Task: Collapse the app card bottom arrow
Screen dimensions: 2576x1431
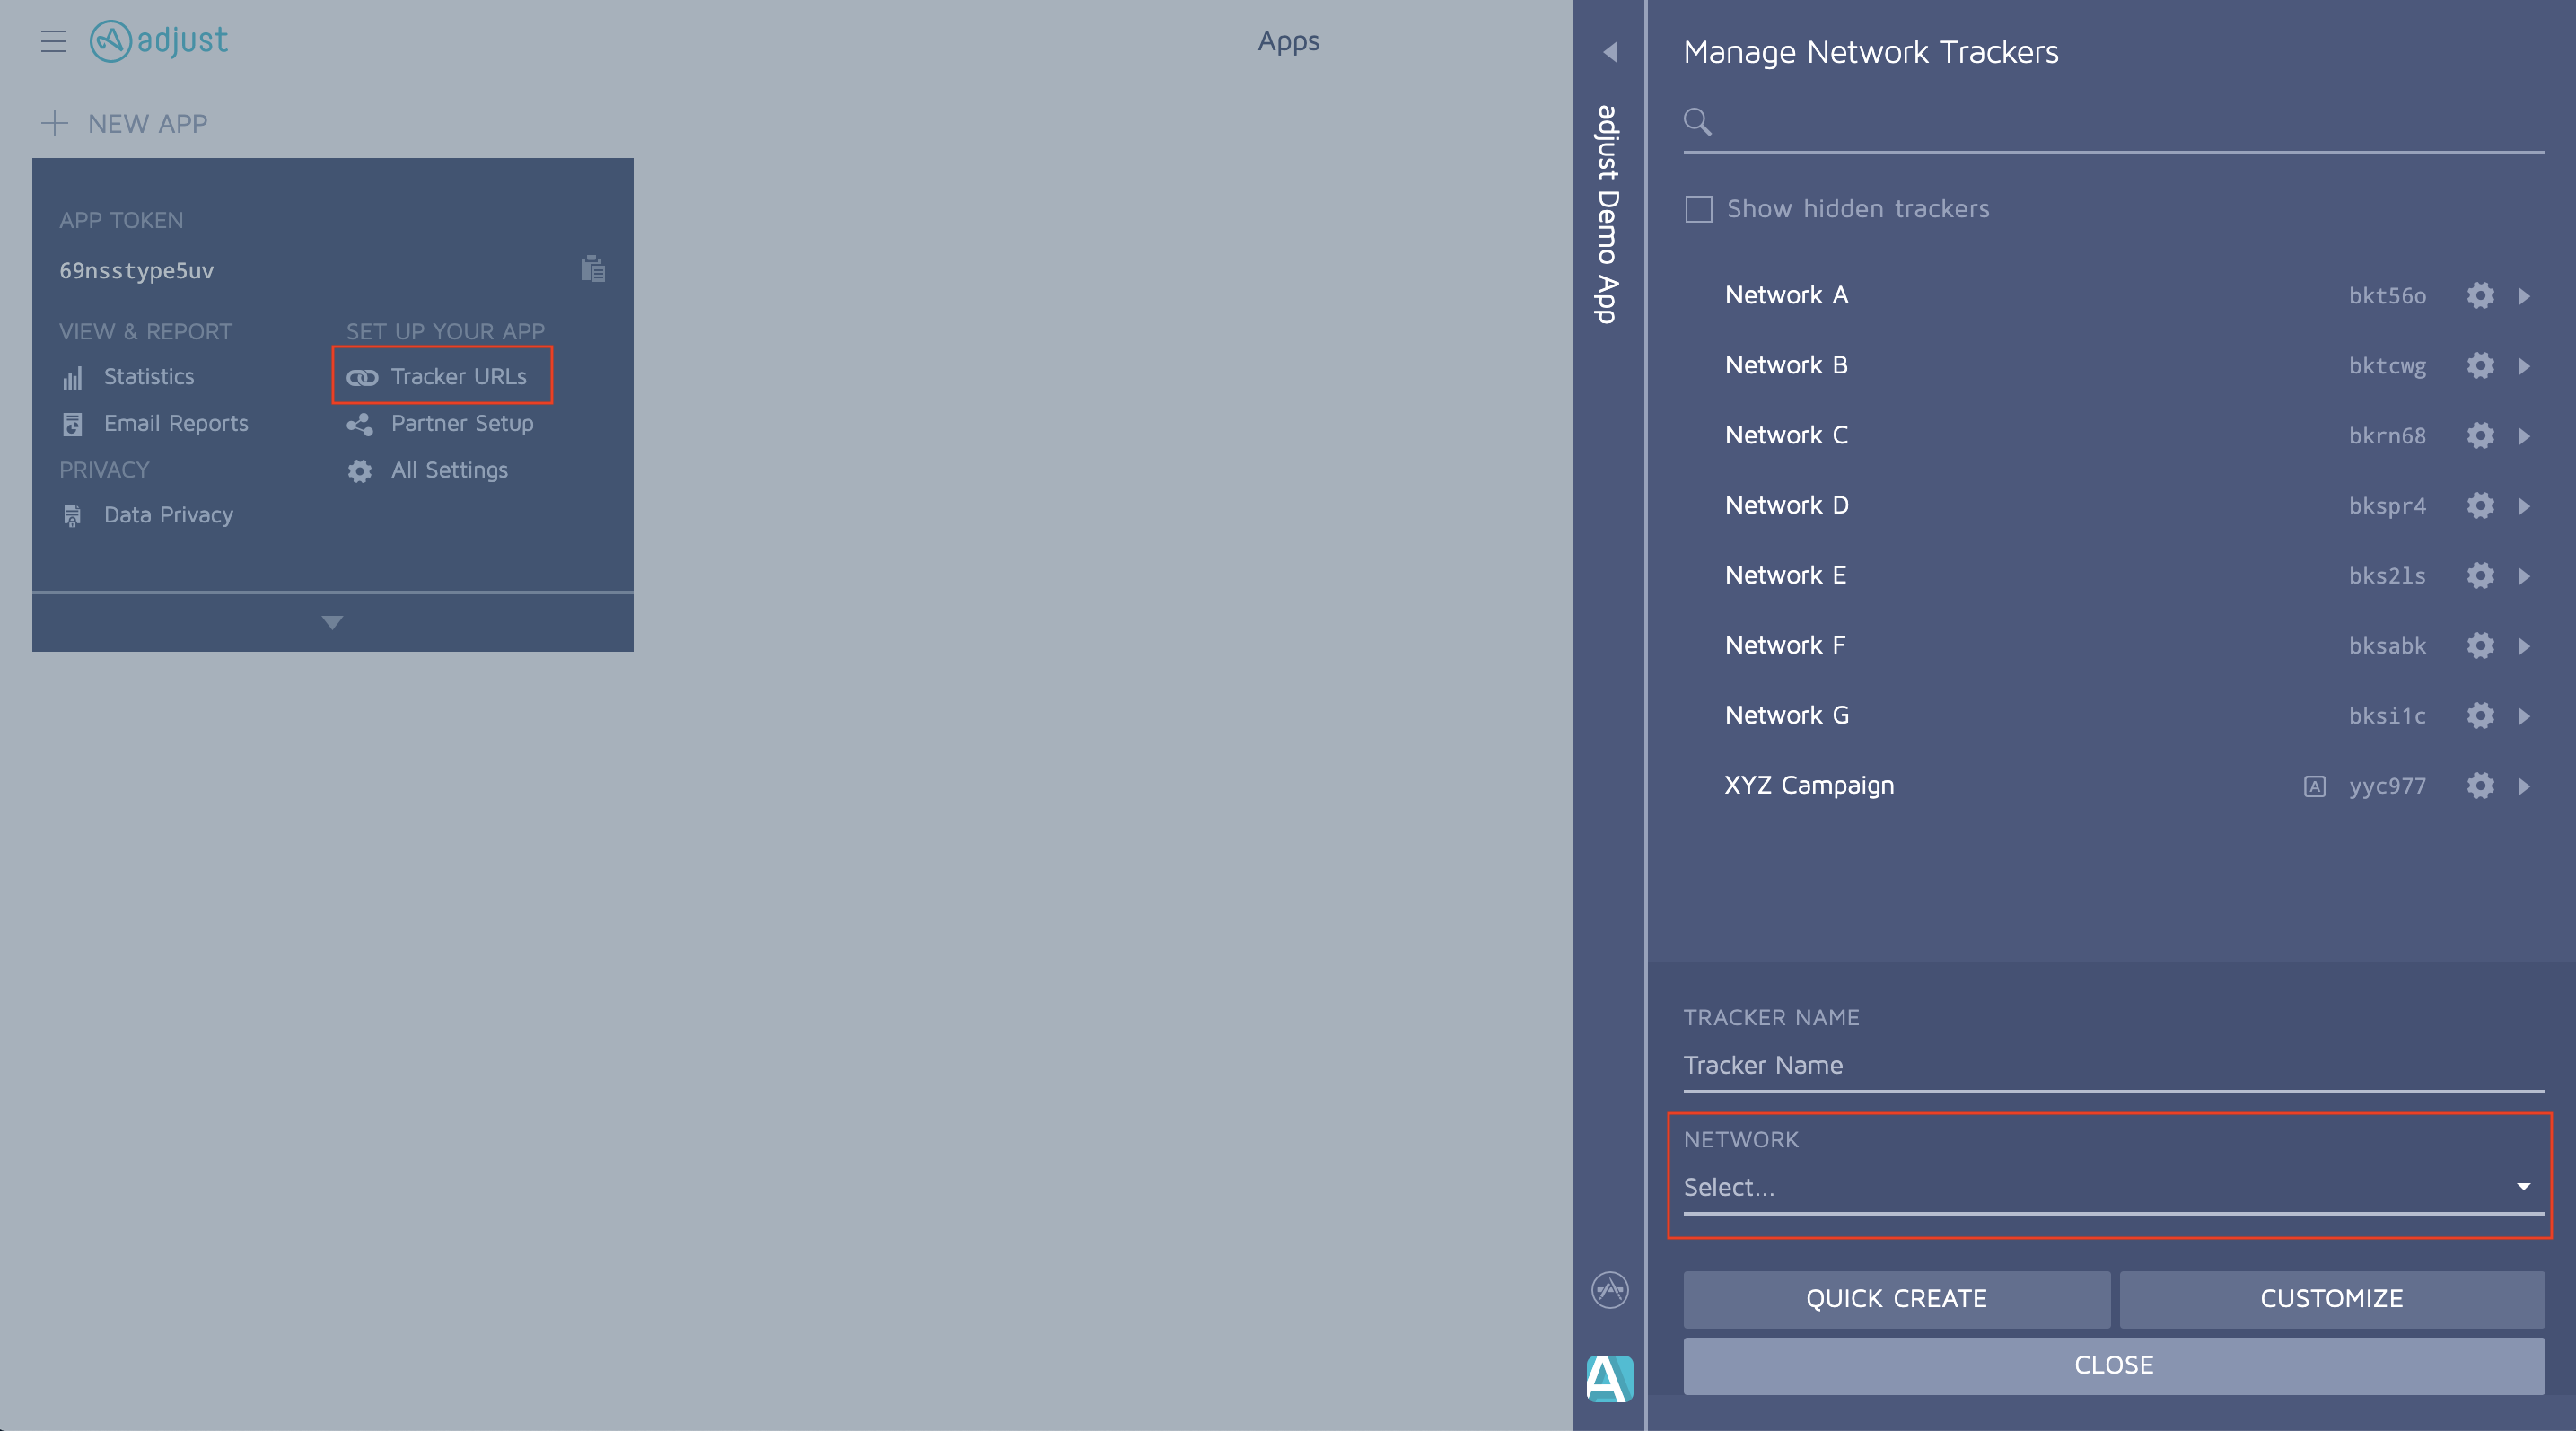Action: [332, 622]
